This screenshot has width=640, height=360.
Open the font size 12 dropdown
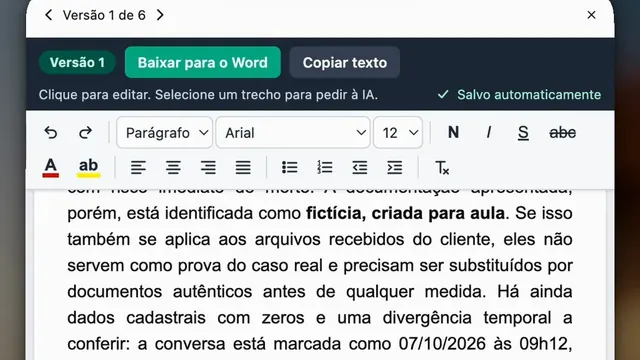(398, 133)
